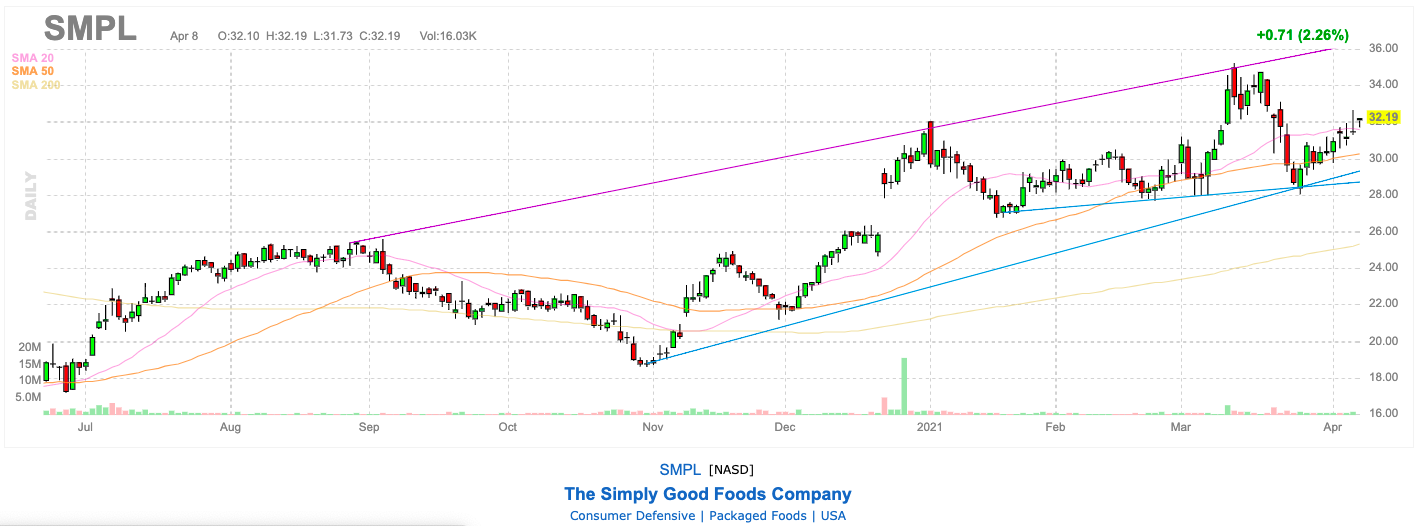
Task: Open The Simply Good Foods Company link
Action: (708, 494)
